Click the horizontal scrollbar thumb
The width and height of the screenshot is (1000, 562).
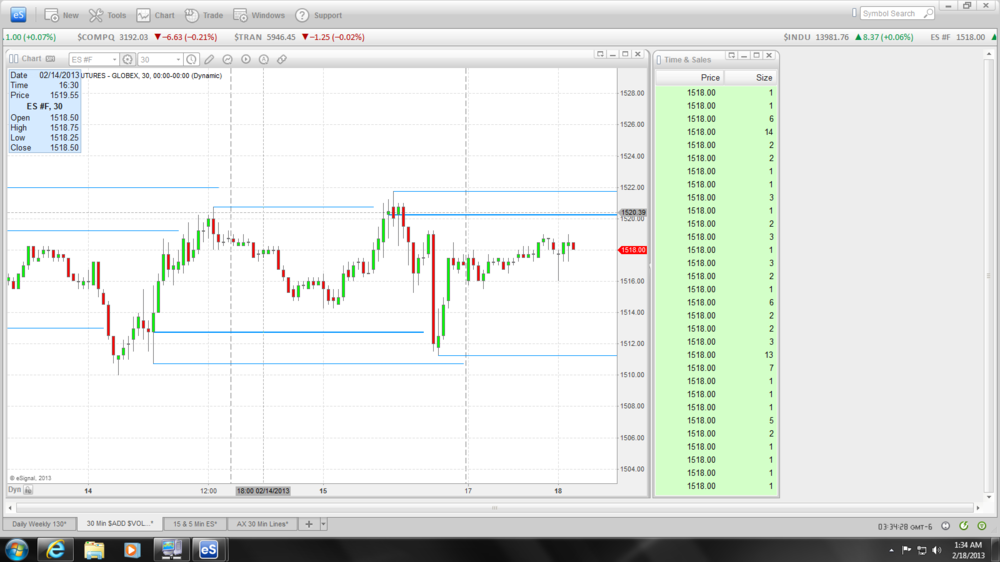pyautogui.click(x=494, y=508)
